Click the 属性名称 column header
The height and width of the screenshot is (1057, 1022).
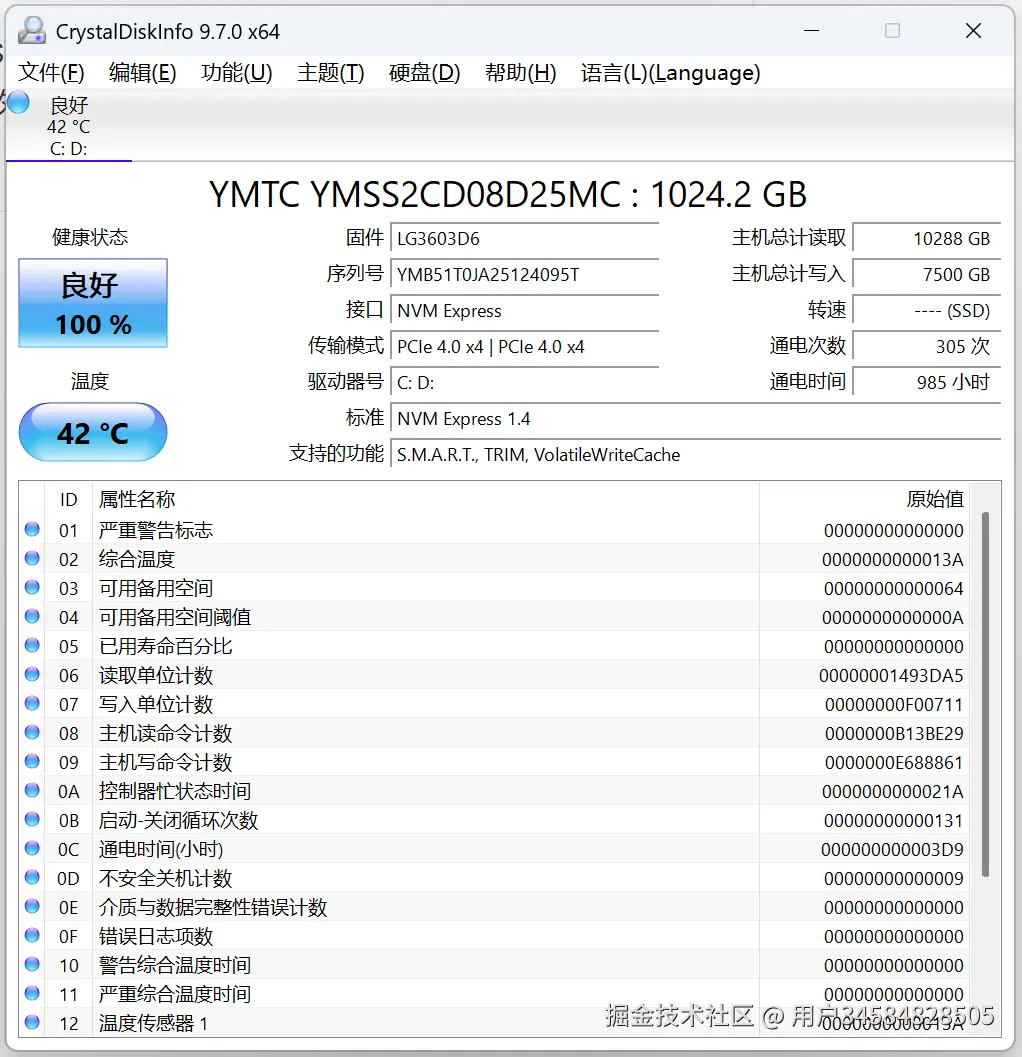pyautogui.click(x=137, y=500)
